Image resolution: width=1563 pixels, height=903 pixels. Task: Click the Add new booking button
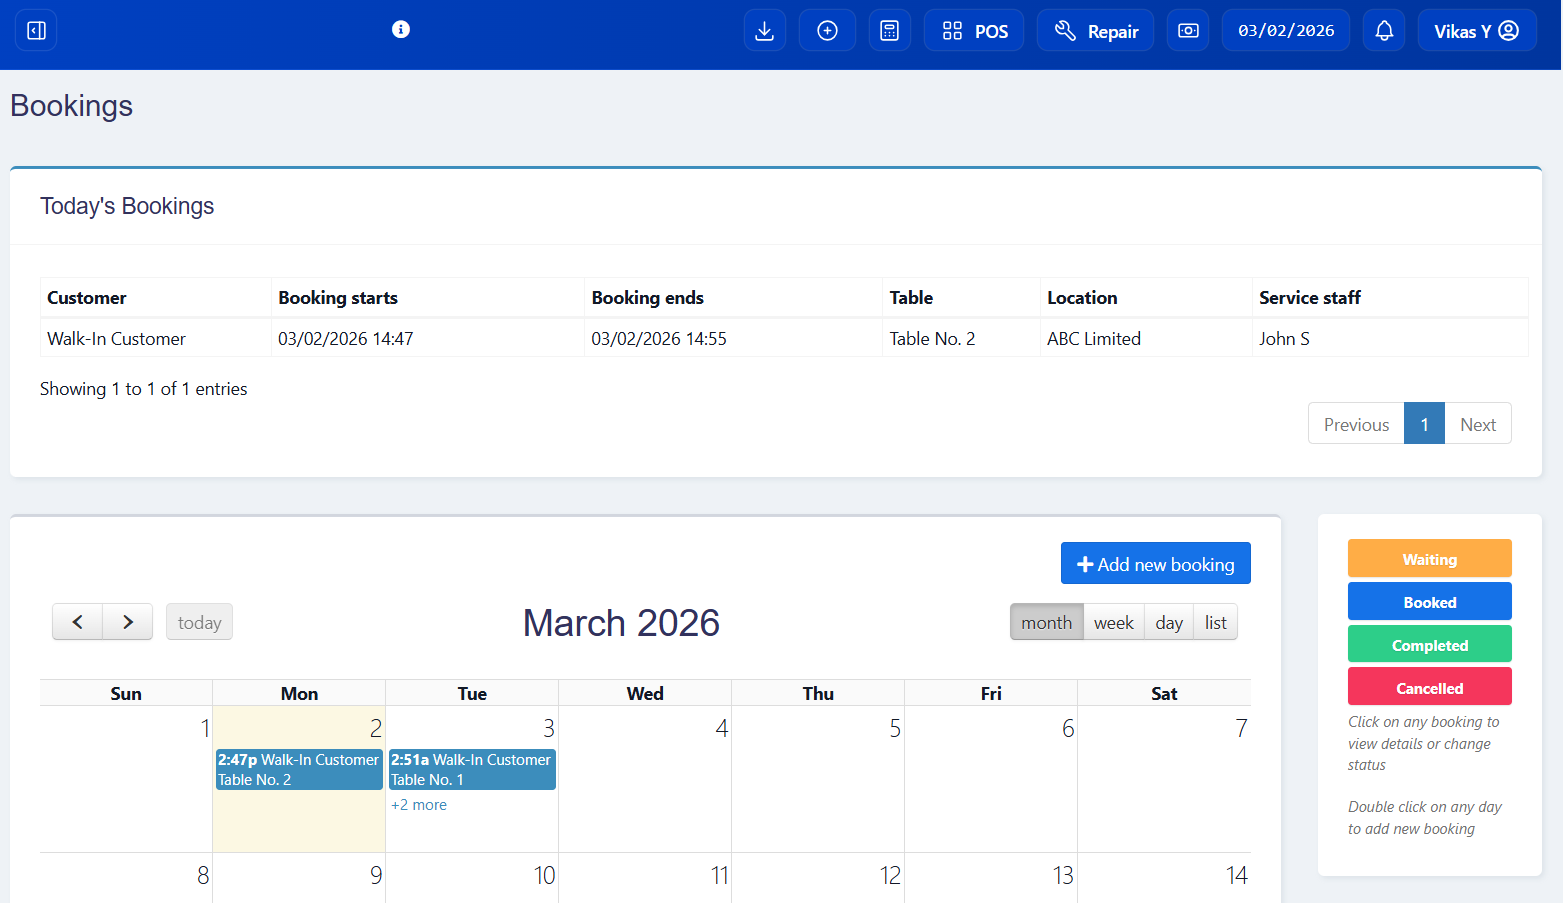1155,563
